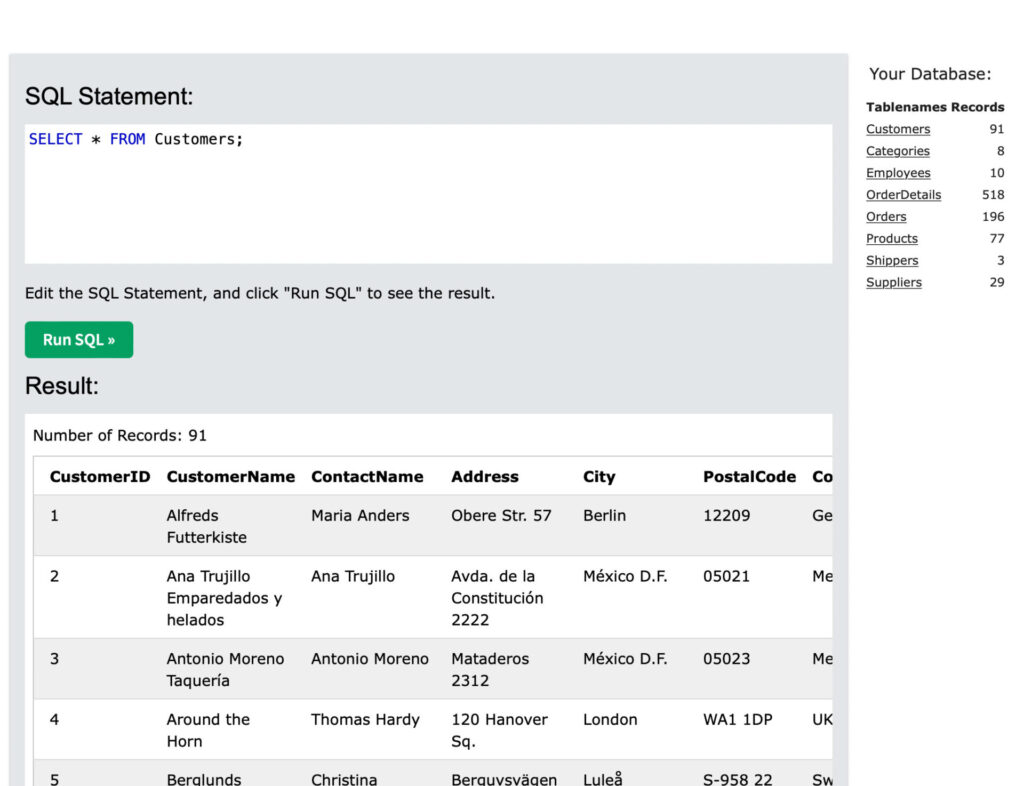Open the Employees table link
The height and width of the screenshot is (786, 1024).
897,173
